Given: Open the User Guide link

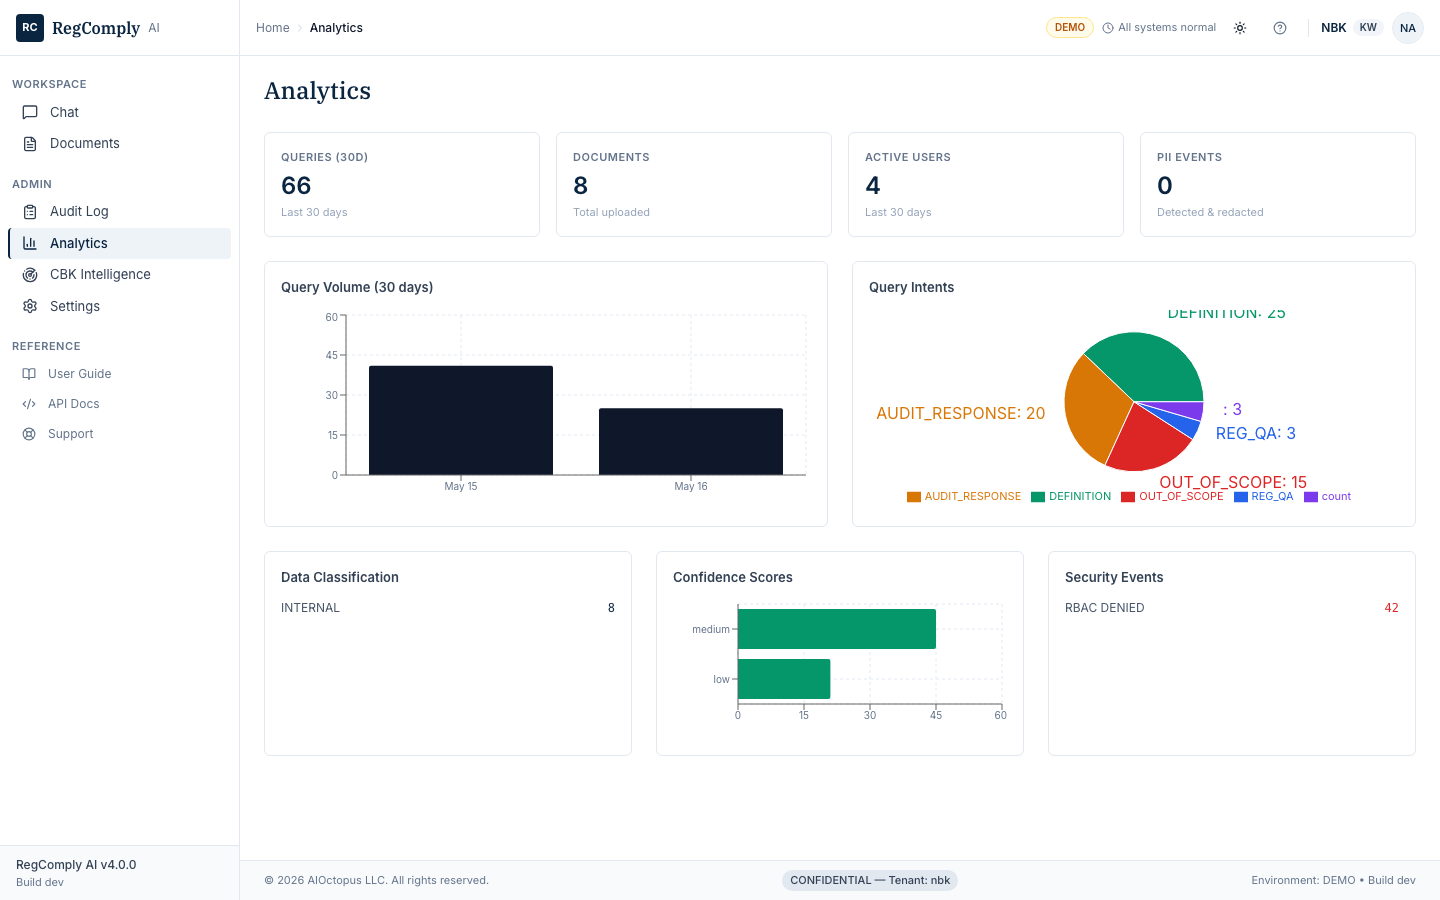Looking at the screenshot, I should (119, 374).
